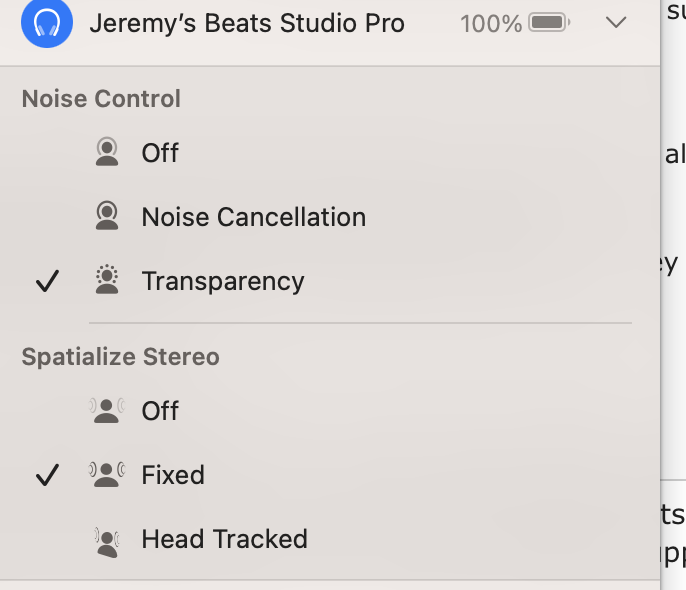Choose the Head Tracked menu item
The height and width of the screenshot is (590, 686).
[224, 540]
